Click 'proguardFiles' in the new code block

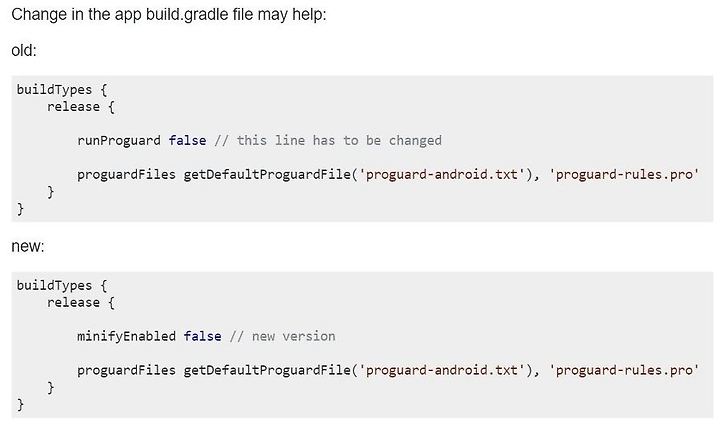tap(126, 370)
